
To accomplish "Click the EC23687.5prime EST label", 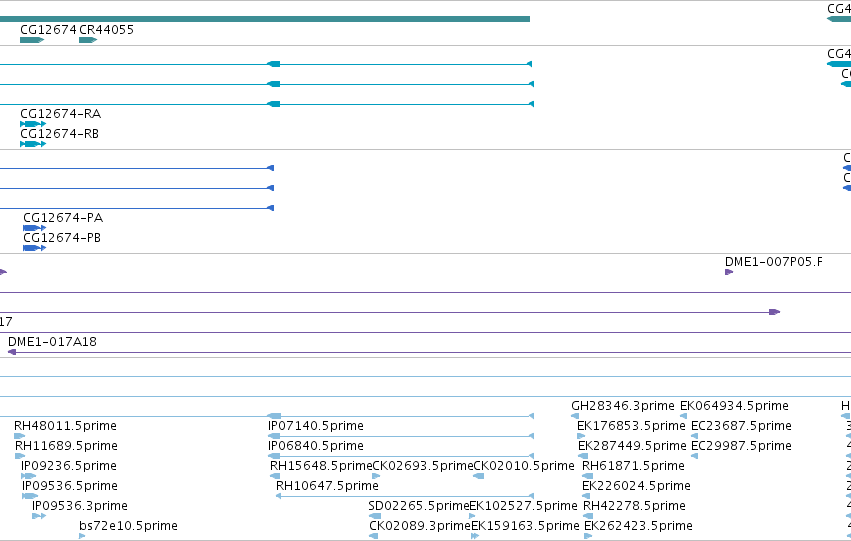I will (x=741, y=426).
